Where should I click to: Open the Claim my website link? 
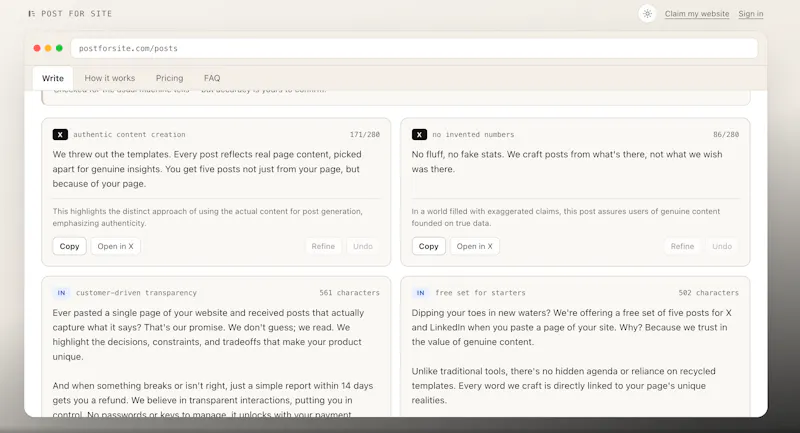697,14
